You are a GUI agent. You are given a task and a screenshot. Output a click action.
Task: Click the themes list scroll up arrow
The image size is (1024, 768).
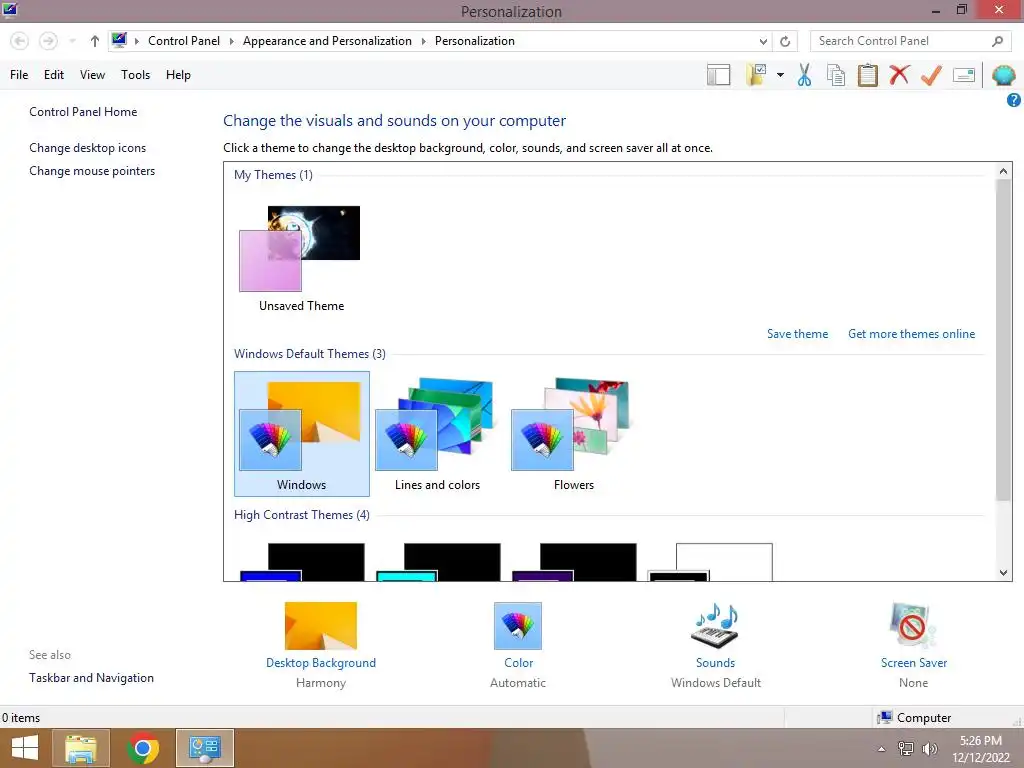click(x=1003, y=171)
